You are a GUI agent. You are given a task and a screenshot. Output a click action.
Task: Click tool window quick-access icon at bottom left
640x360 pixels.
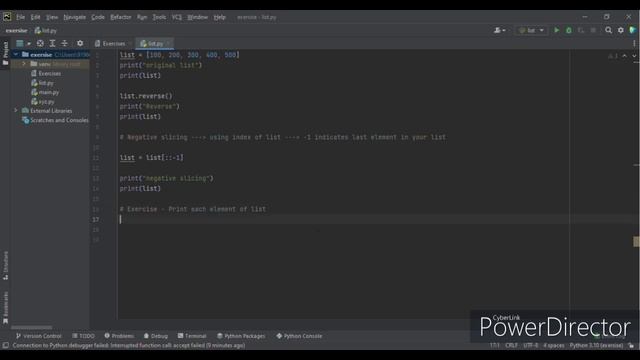(x=5, y=346)
